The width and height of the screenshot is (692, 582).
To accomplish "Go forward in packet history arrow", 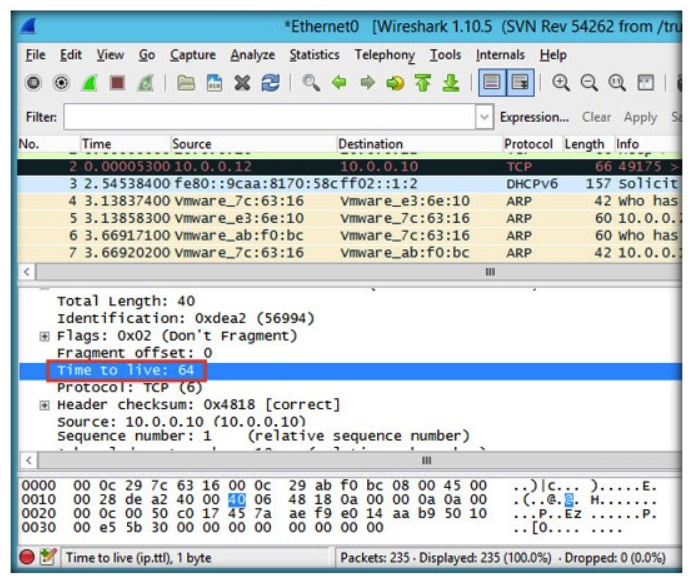I will 367,83.
